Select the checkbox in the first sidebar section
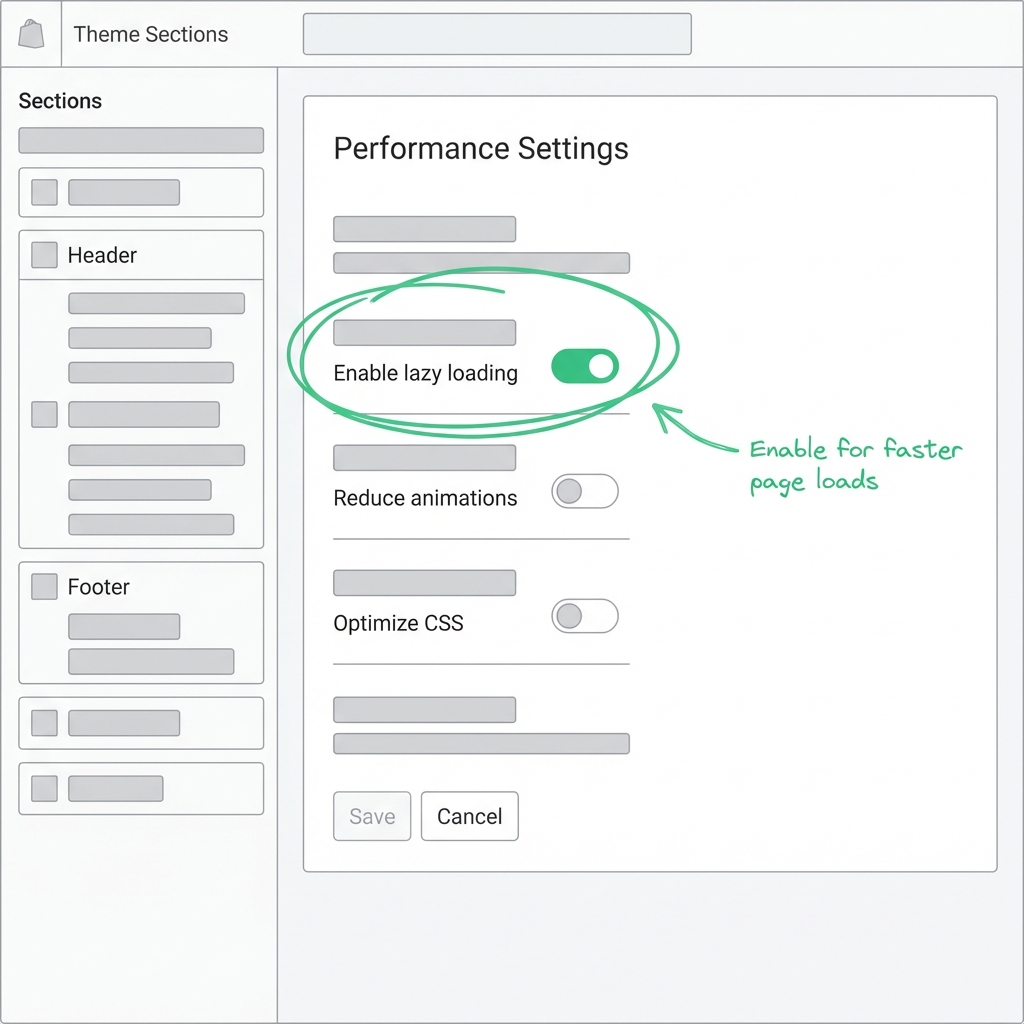The height and width of the screenshot is (1024, 1024). coord(43,192)
